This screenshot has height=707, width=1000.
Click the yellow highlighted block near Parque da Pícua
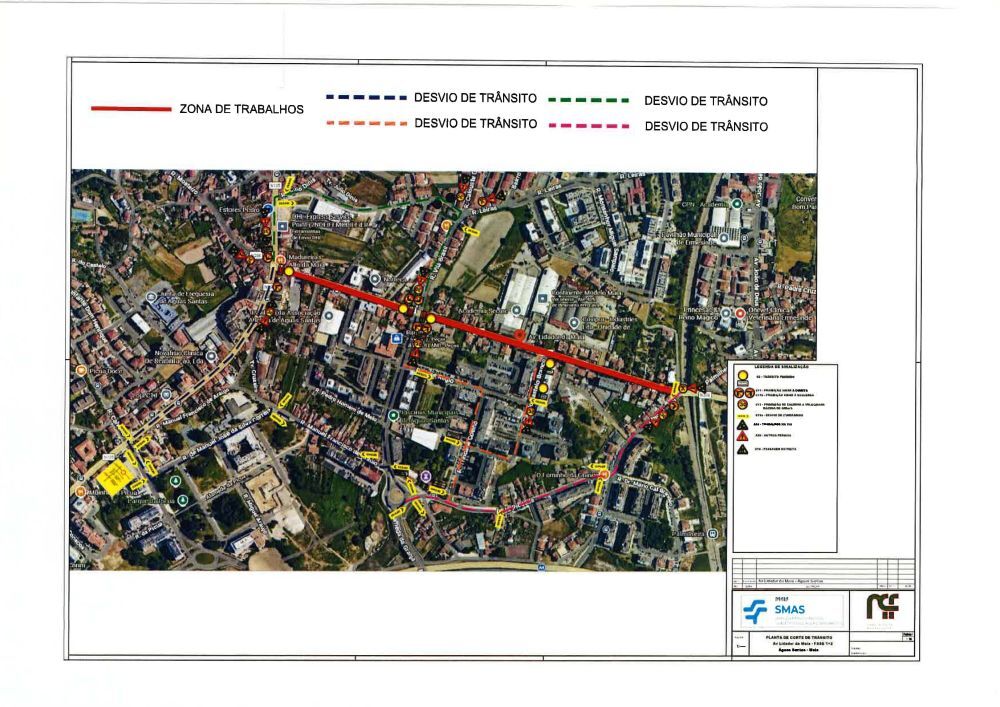115,476
